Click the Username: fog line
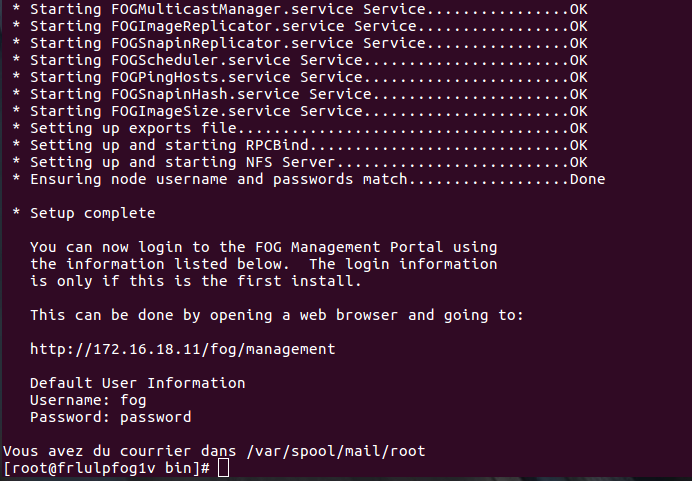This screenshot has height=481, width=692. (x=88, y=400)
